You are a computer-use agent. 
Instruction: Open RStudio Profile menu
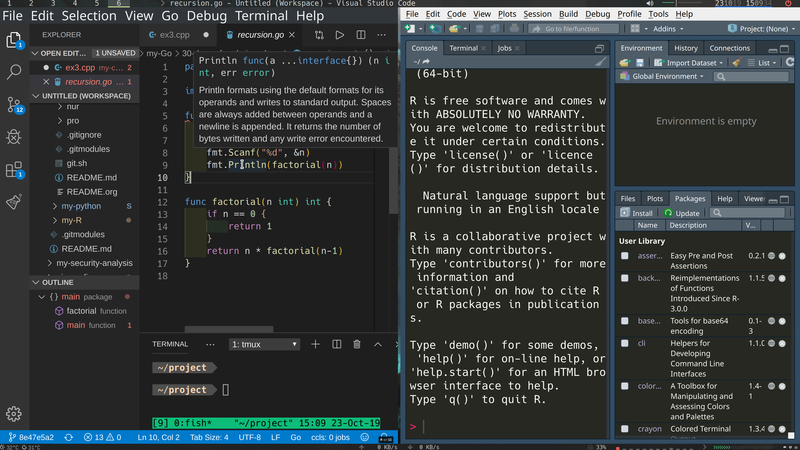(x=629, y=14)
